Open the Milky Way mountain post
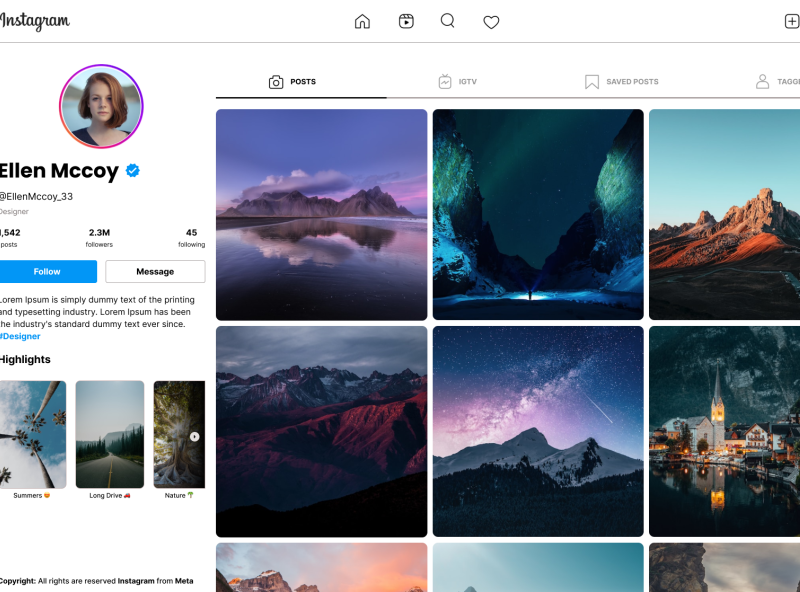 (538, 432)
